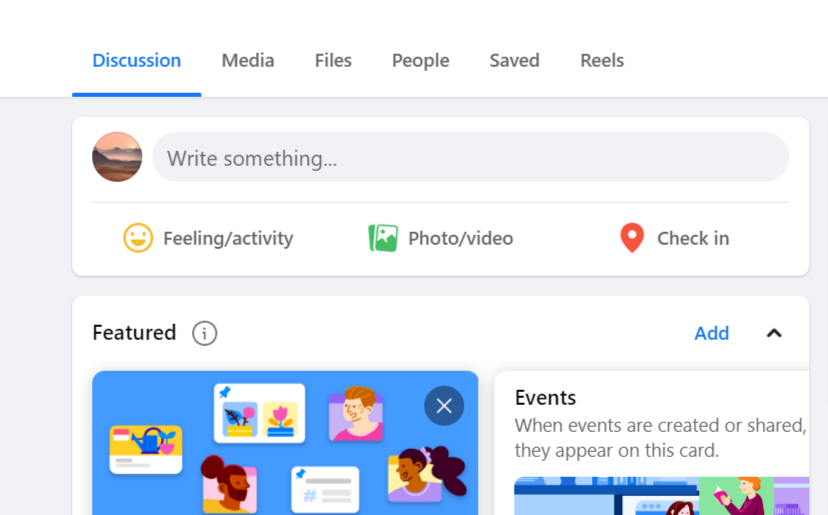The width and height of the screenshot is (828, 515).
Task: Go to the People tab
Action: (x=420, y=61)
